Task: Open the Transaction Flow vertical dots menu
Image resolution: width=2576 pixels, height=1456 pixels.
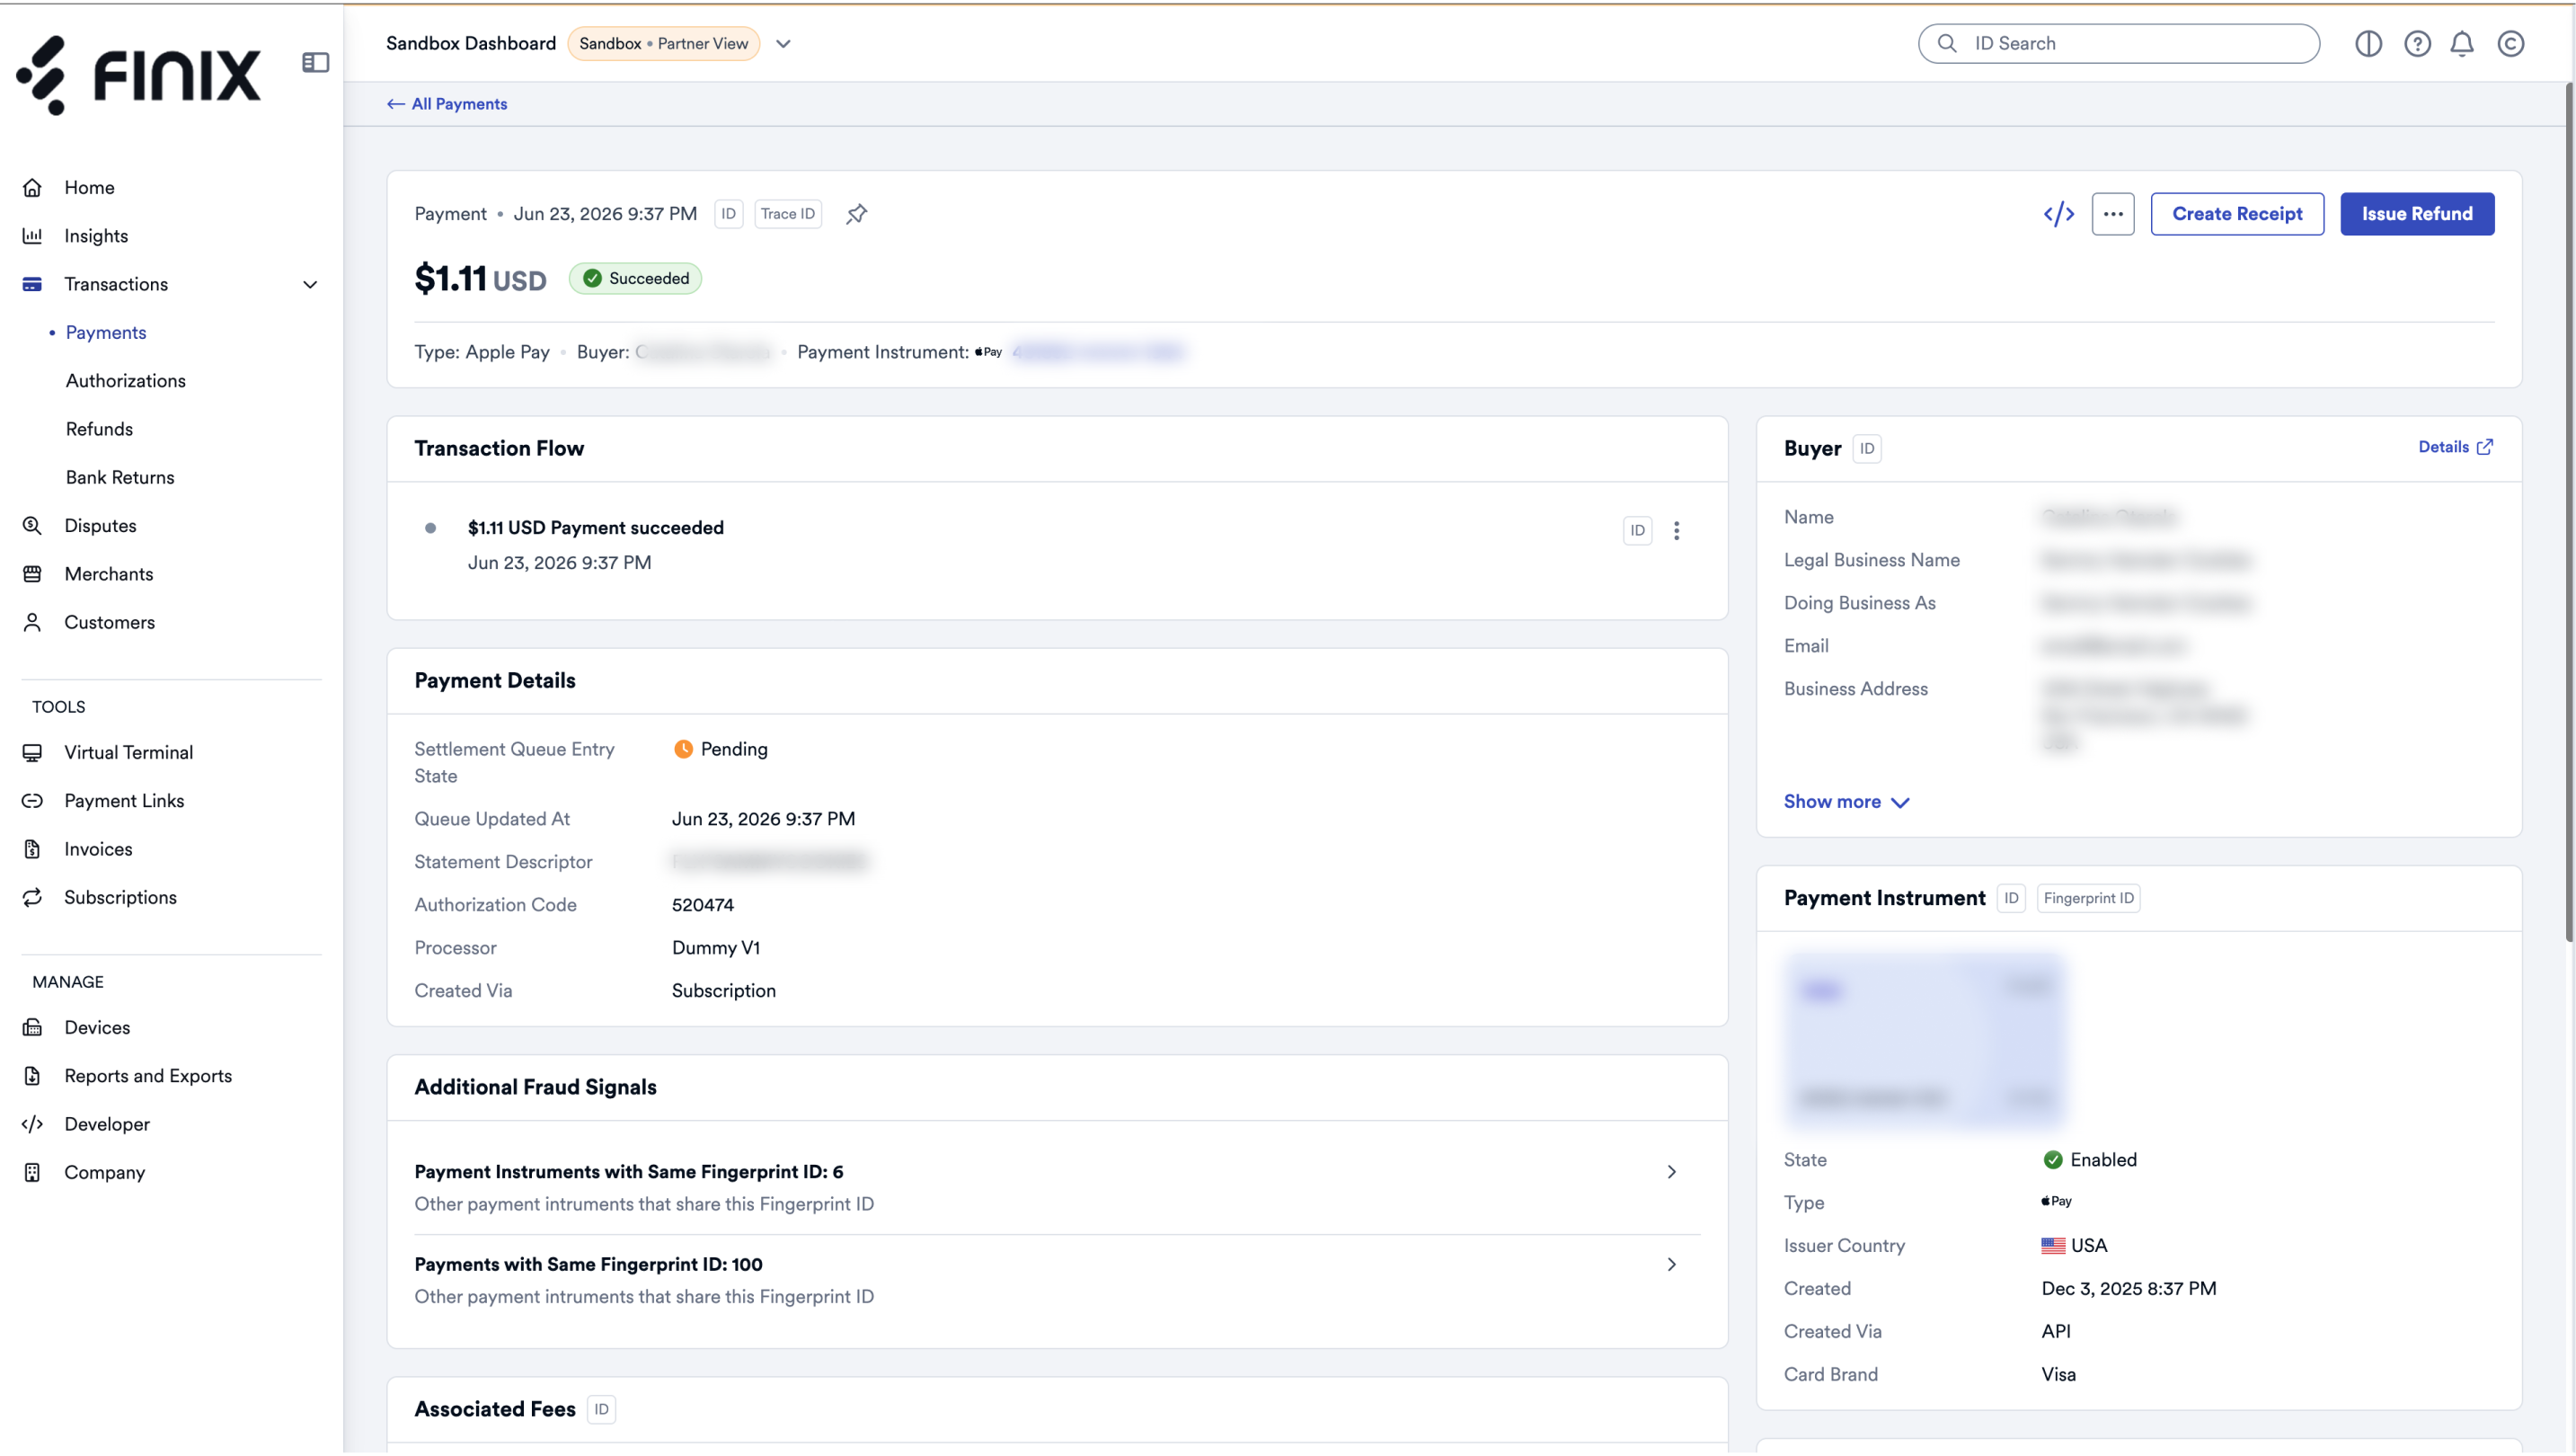Action: (x=1676, y=531)
